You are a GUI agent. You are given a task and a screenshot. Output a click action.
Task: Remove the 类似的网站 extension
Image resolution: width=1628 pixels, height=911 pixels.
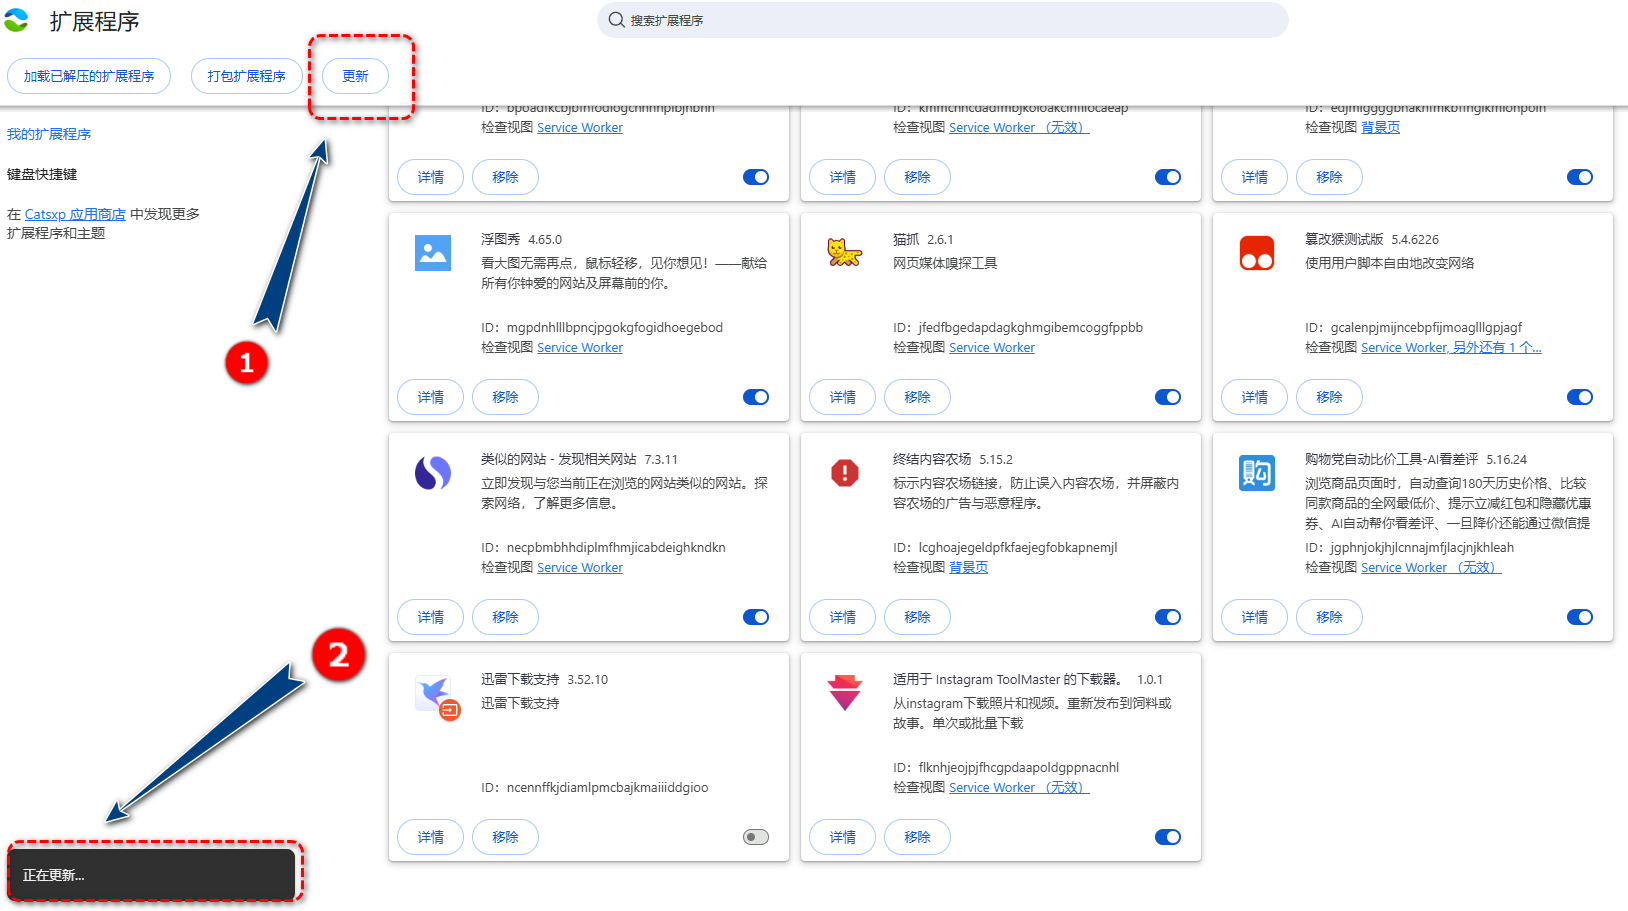tap(505, 617)
